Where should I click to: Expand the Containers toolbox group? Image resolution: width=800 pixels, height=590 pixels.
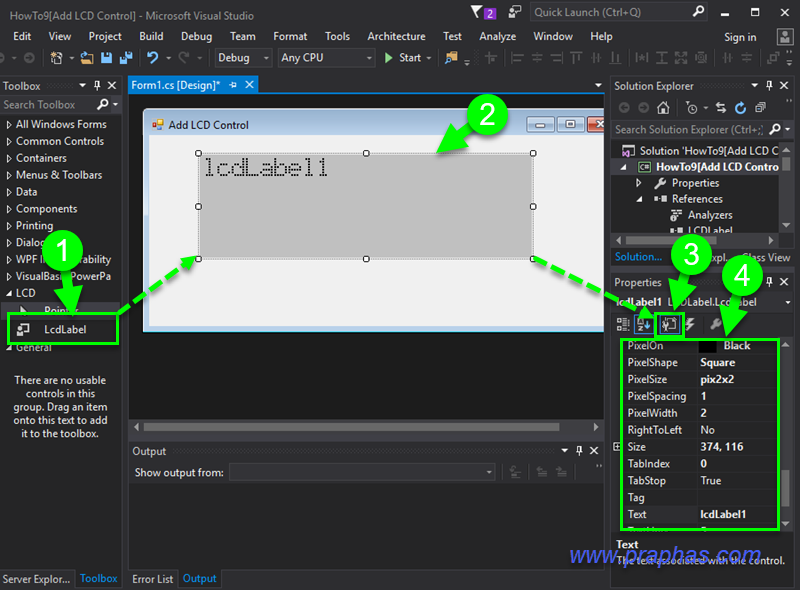(9, 158)
